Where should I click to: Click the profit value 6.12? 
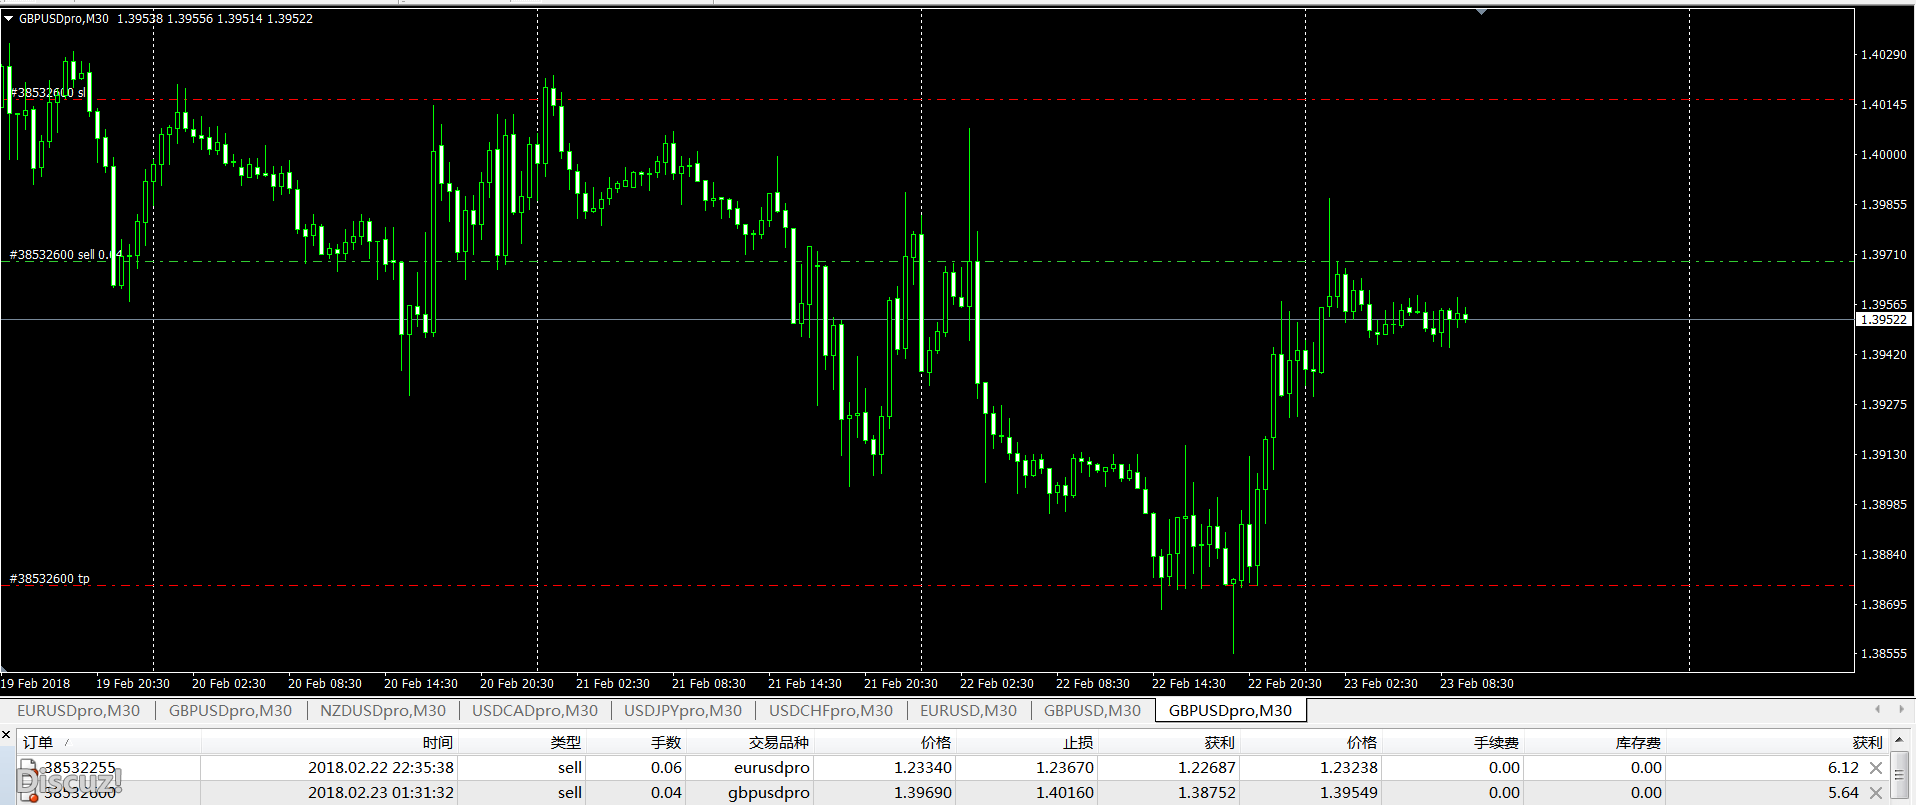click(1843, 768)
